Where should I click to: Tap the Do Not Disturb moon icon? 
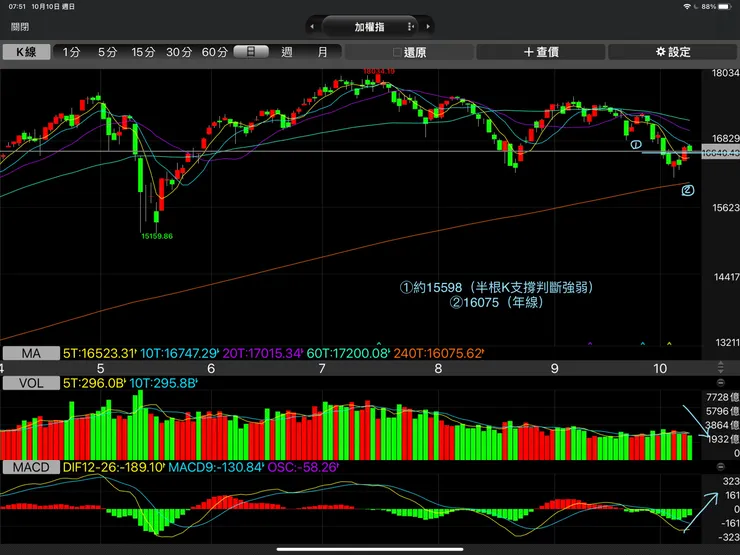(696, 7)
